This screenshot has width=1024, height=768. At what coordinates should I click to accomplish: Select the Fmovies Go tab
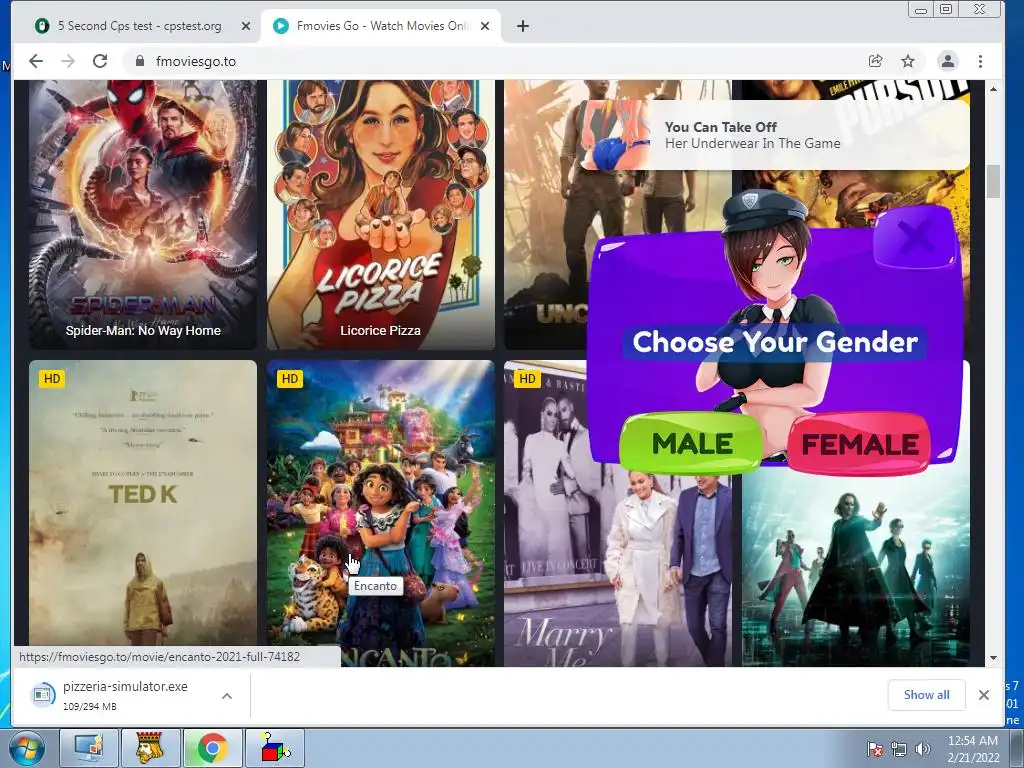[381, 26]
